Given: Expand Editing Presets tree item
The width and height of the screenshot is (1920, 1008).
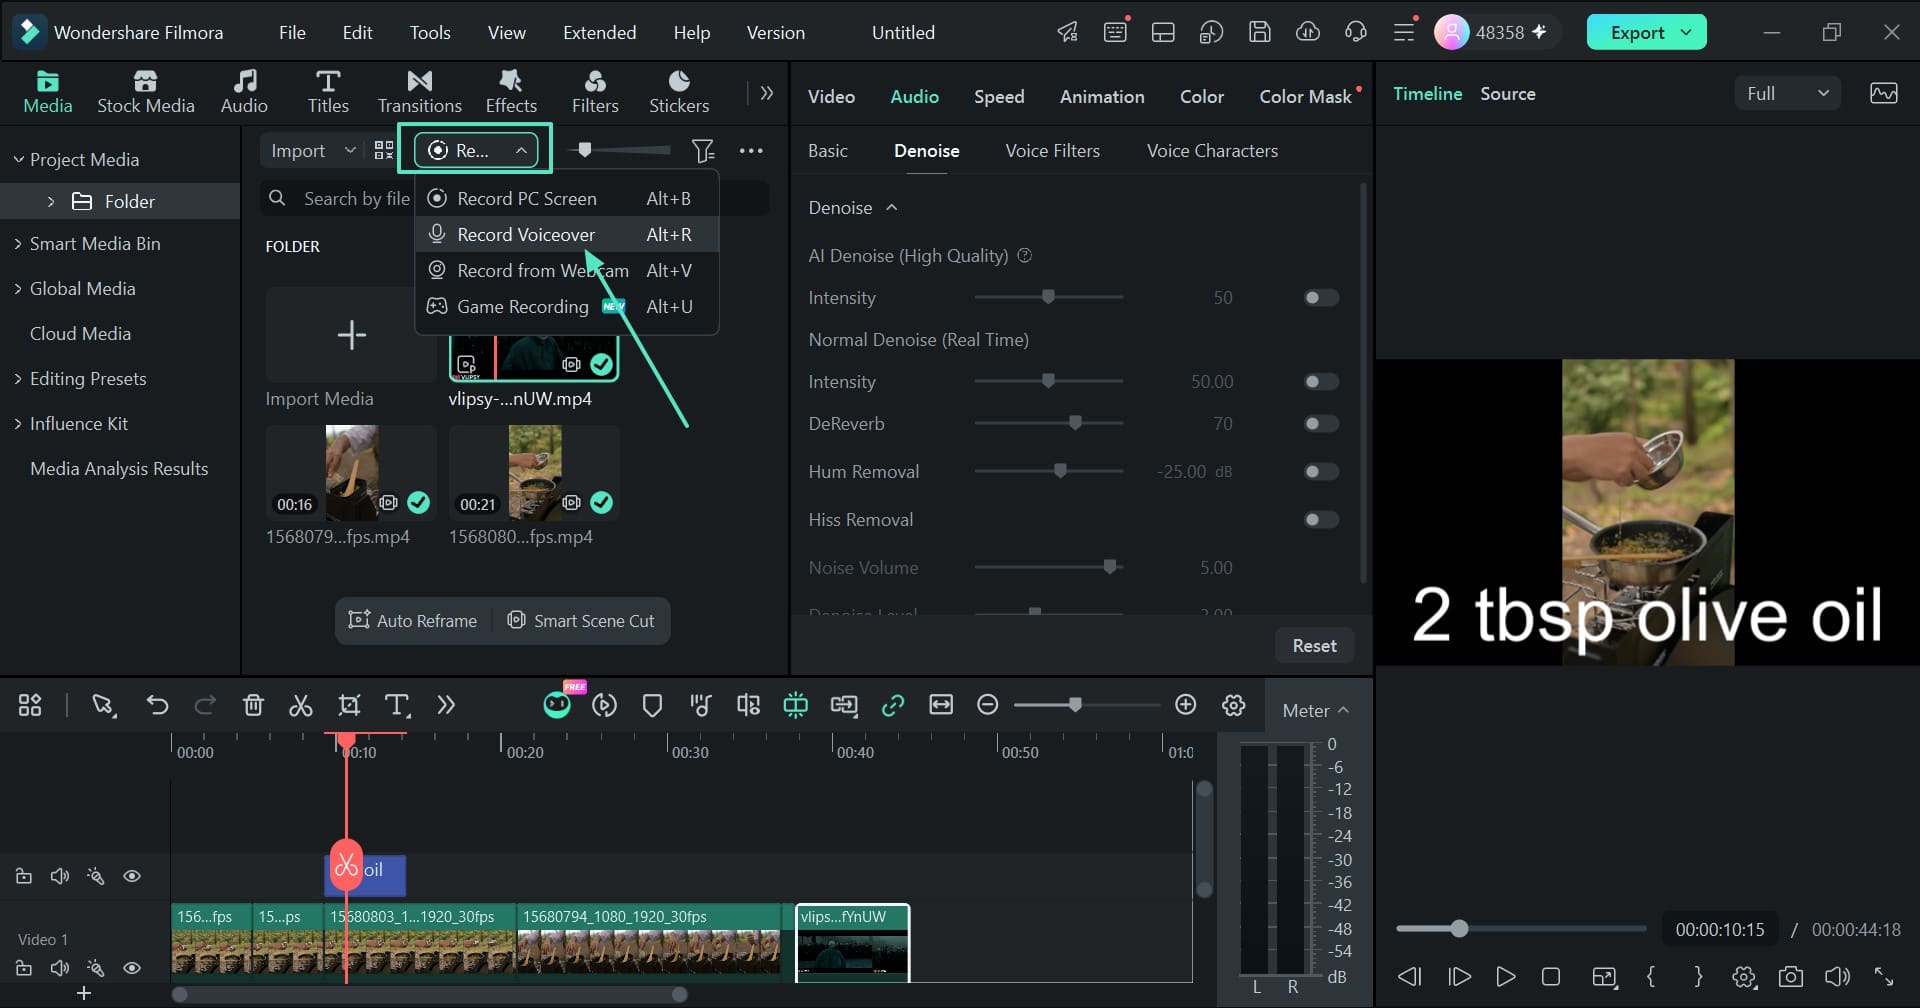Looking at the screenshot, I should click(x=17, y=379).
